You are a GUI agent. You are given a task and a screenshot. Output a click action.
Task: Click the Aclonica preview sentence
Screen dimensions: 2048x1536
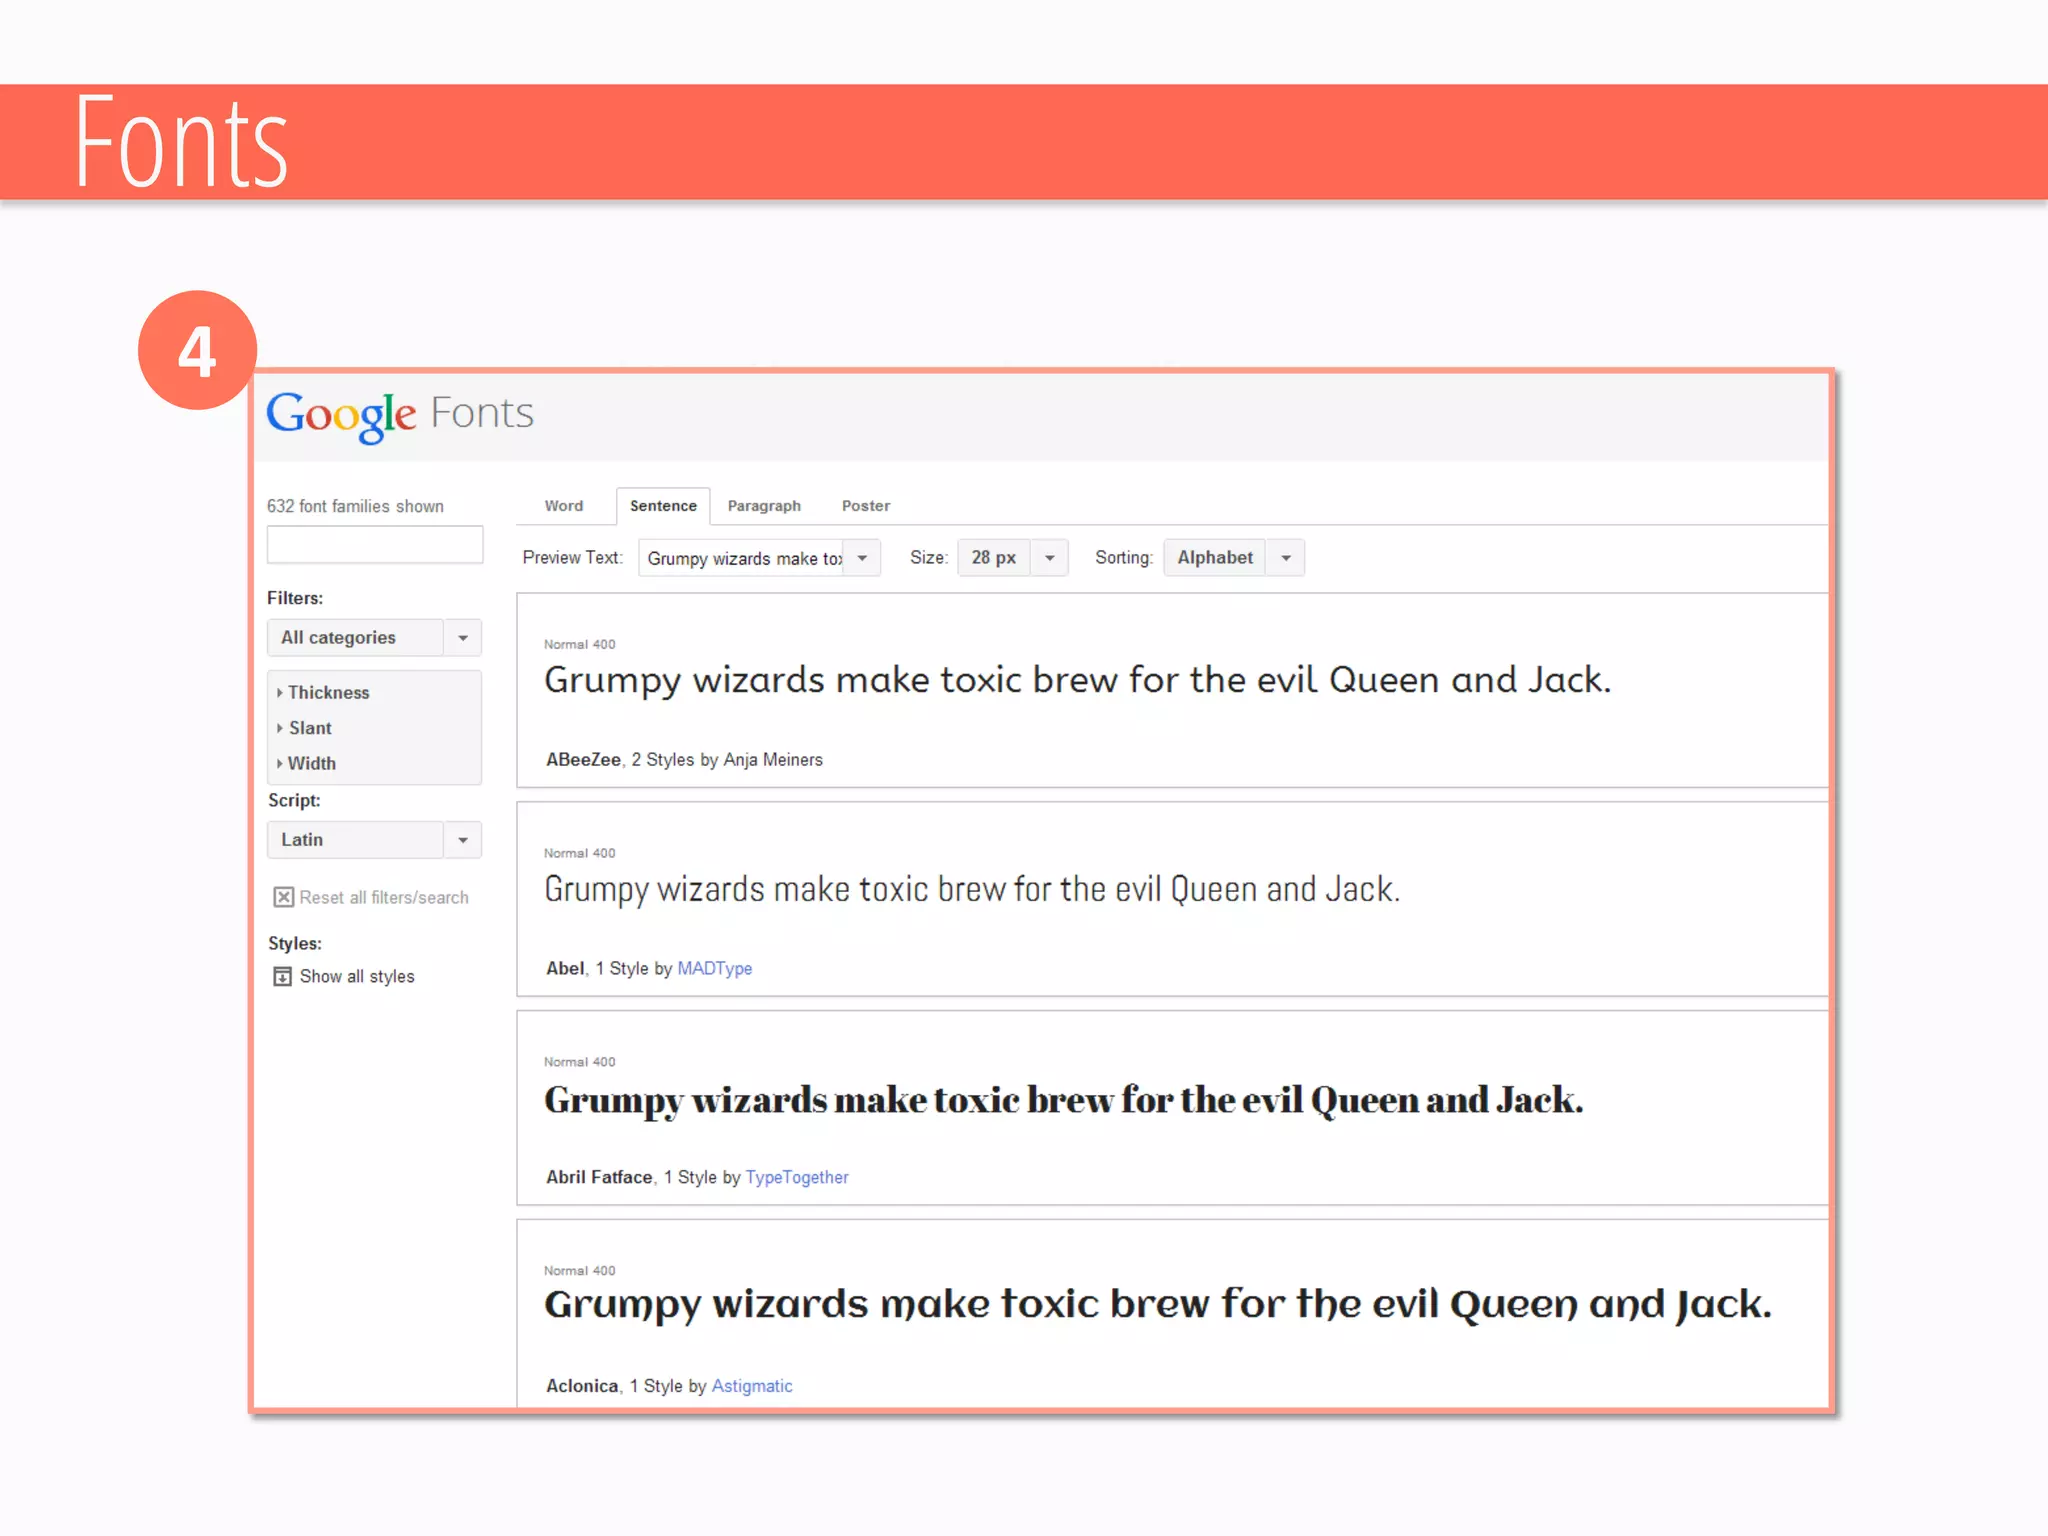click(1158, 1305)
